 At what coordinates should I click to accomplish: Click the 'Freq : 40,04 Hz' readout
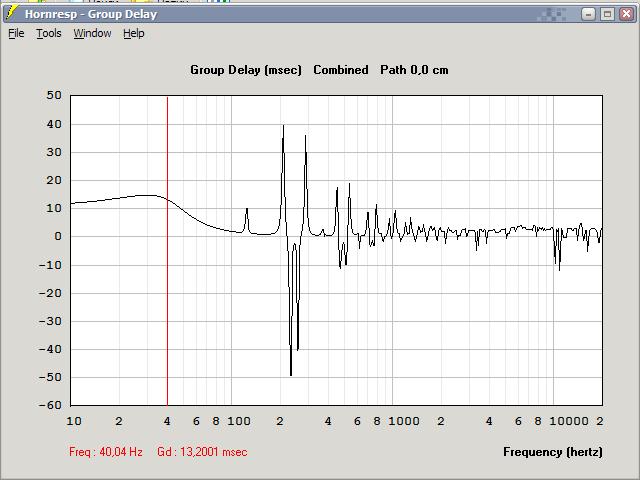click(106, 452)
